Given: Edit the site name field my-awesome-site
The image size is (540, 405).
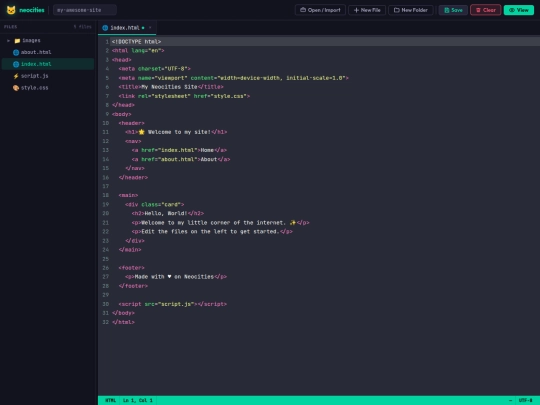Looking at the screenshot, I should coord(85,10).
